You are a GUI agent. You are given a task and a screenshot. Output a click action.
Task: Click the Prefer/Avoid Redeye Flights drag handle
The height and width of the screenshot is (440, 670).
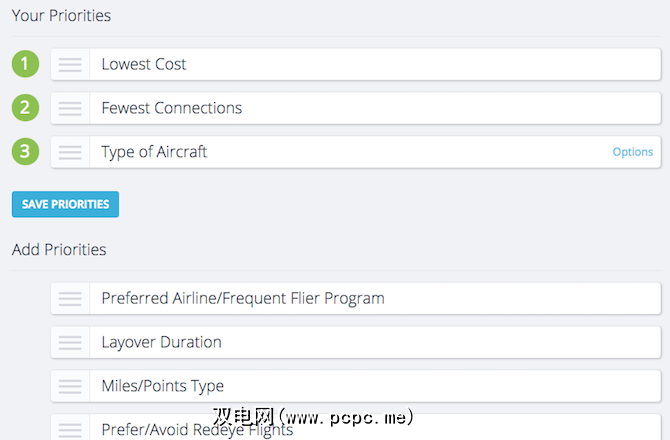pos(70,430)
